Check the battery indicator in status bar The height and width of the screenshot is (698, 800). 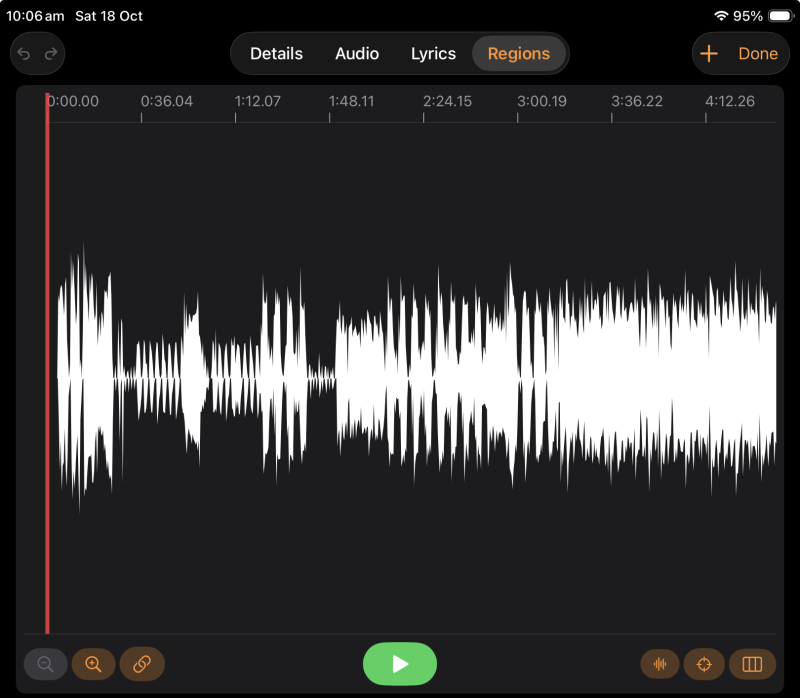(x=779, y=16)
